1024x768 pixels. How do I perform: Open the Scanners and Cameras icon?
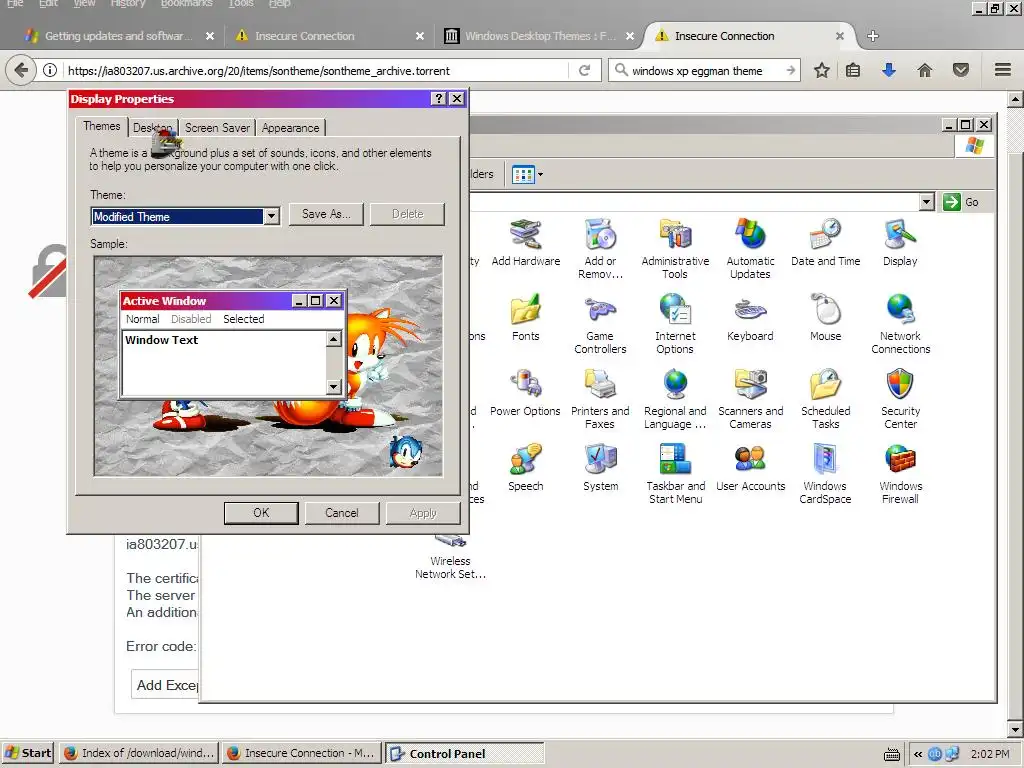pos(750,399)
